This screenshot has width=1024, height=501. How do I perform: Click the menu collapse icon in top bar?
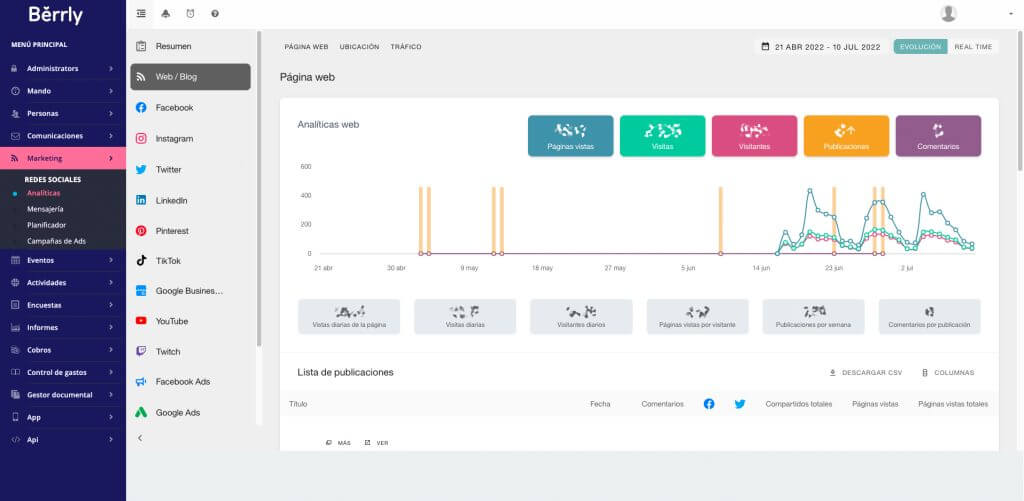click(x=141, y=14)
